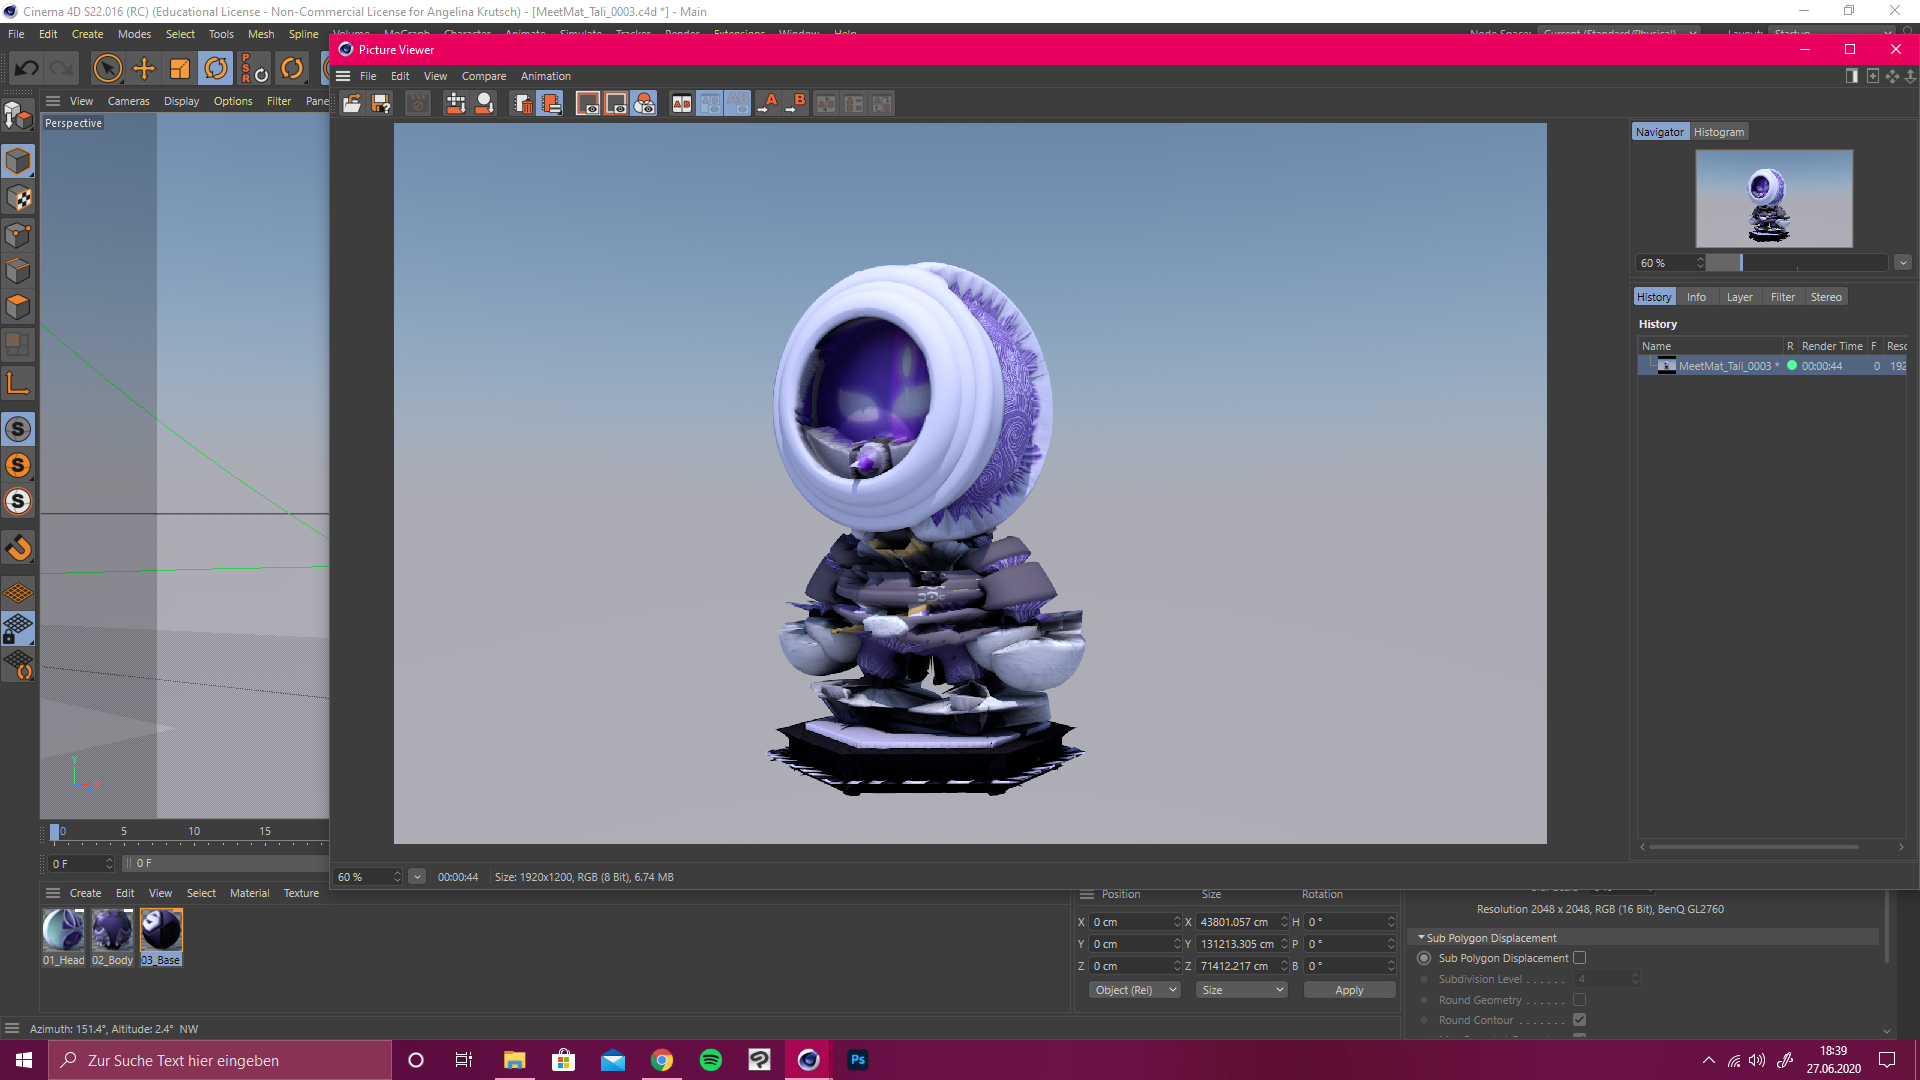Image resolution: width=1920 pixels, height=1080 pixels.
Task: Select the Move tool
Action: coord(144,69)
